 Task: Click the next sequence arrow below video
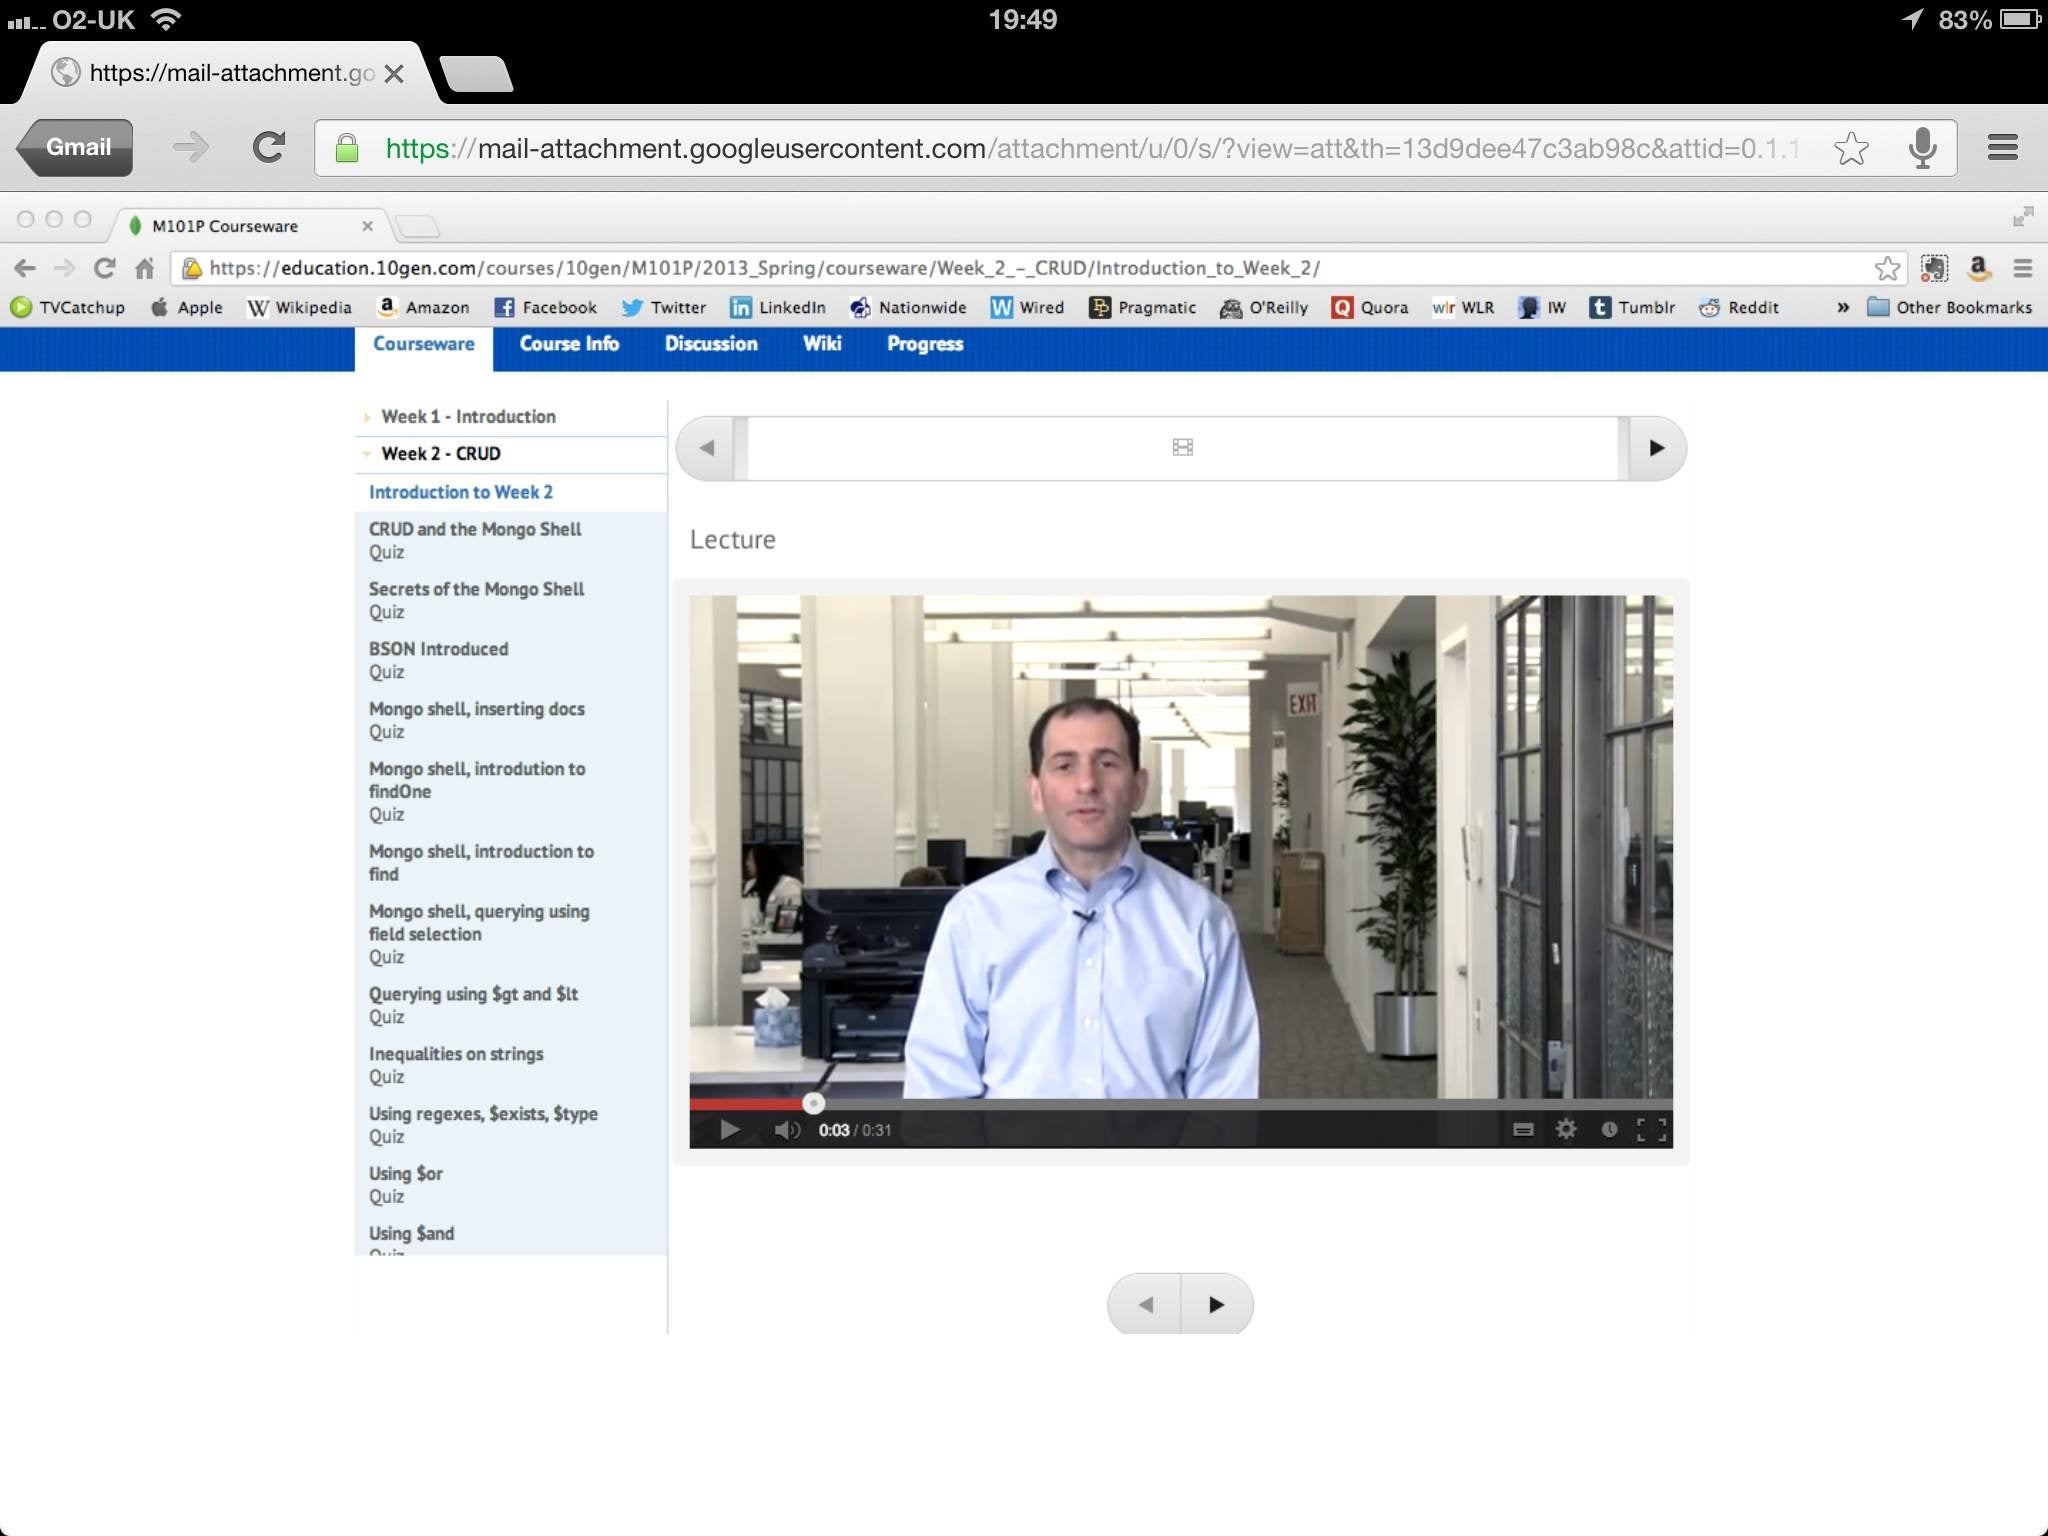(1216, 1304)
